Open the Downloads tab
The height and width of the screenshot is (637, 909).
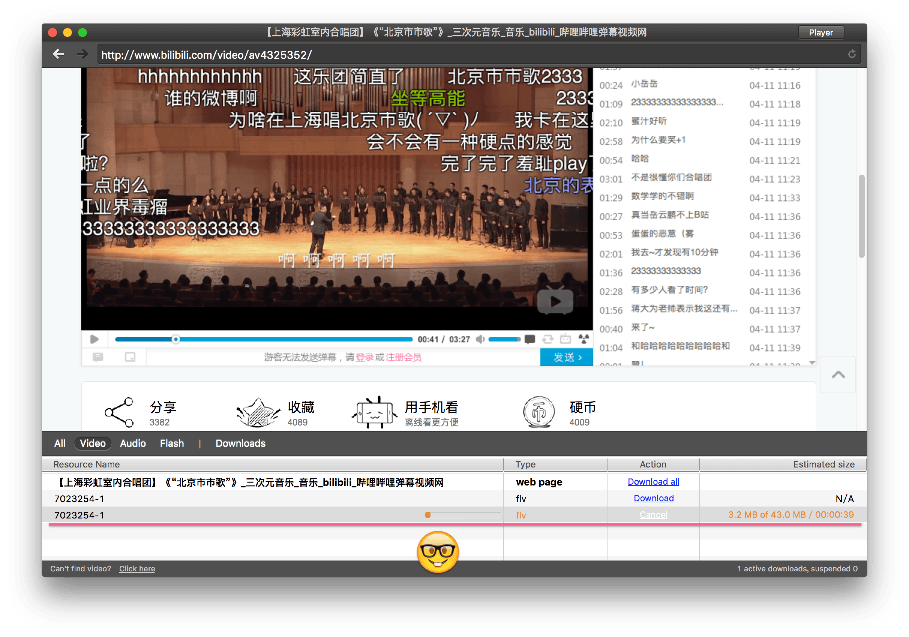241,443
